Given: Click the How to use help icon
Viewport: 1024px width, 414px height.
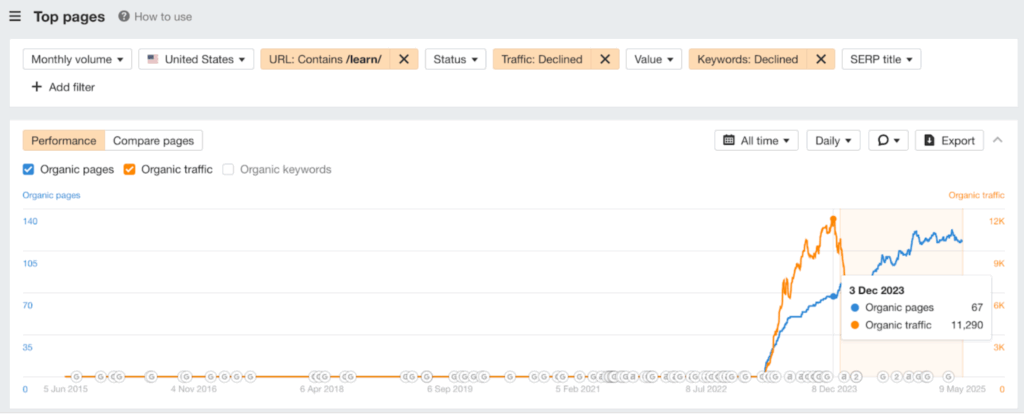Looking at the screenshot, I should point(124,17).
